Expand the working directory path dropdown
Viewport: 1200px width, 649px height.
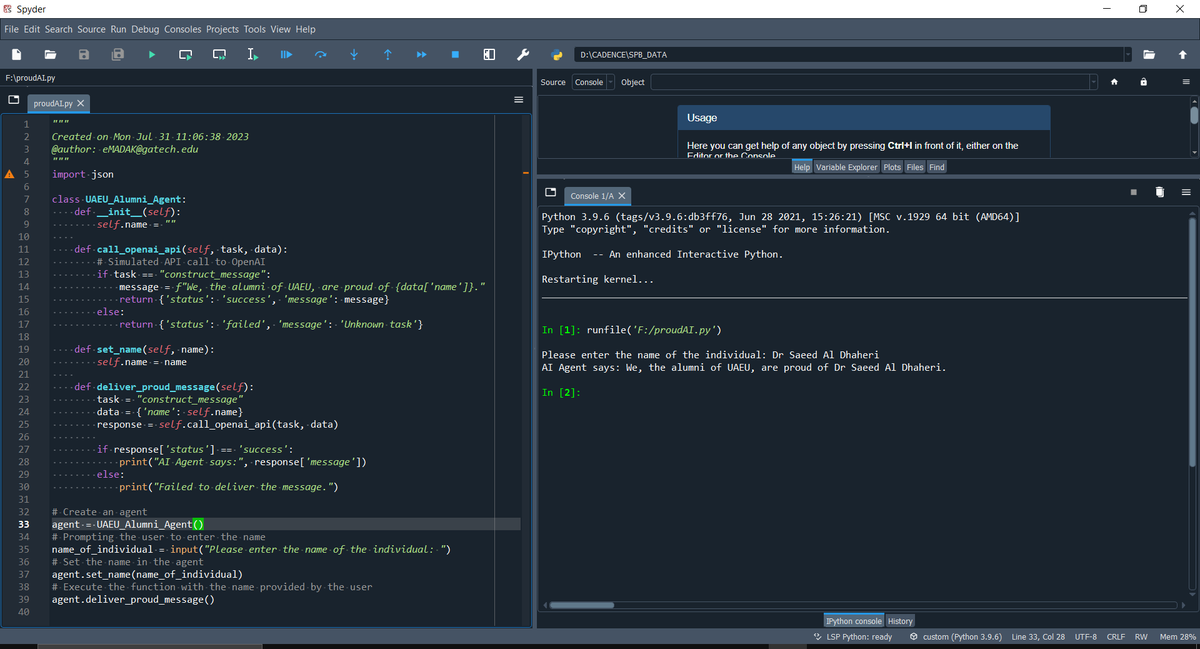[1128, 54]
